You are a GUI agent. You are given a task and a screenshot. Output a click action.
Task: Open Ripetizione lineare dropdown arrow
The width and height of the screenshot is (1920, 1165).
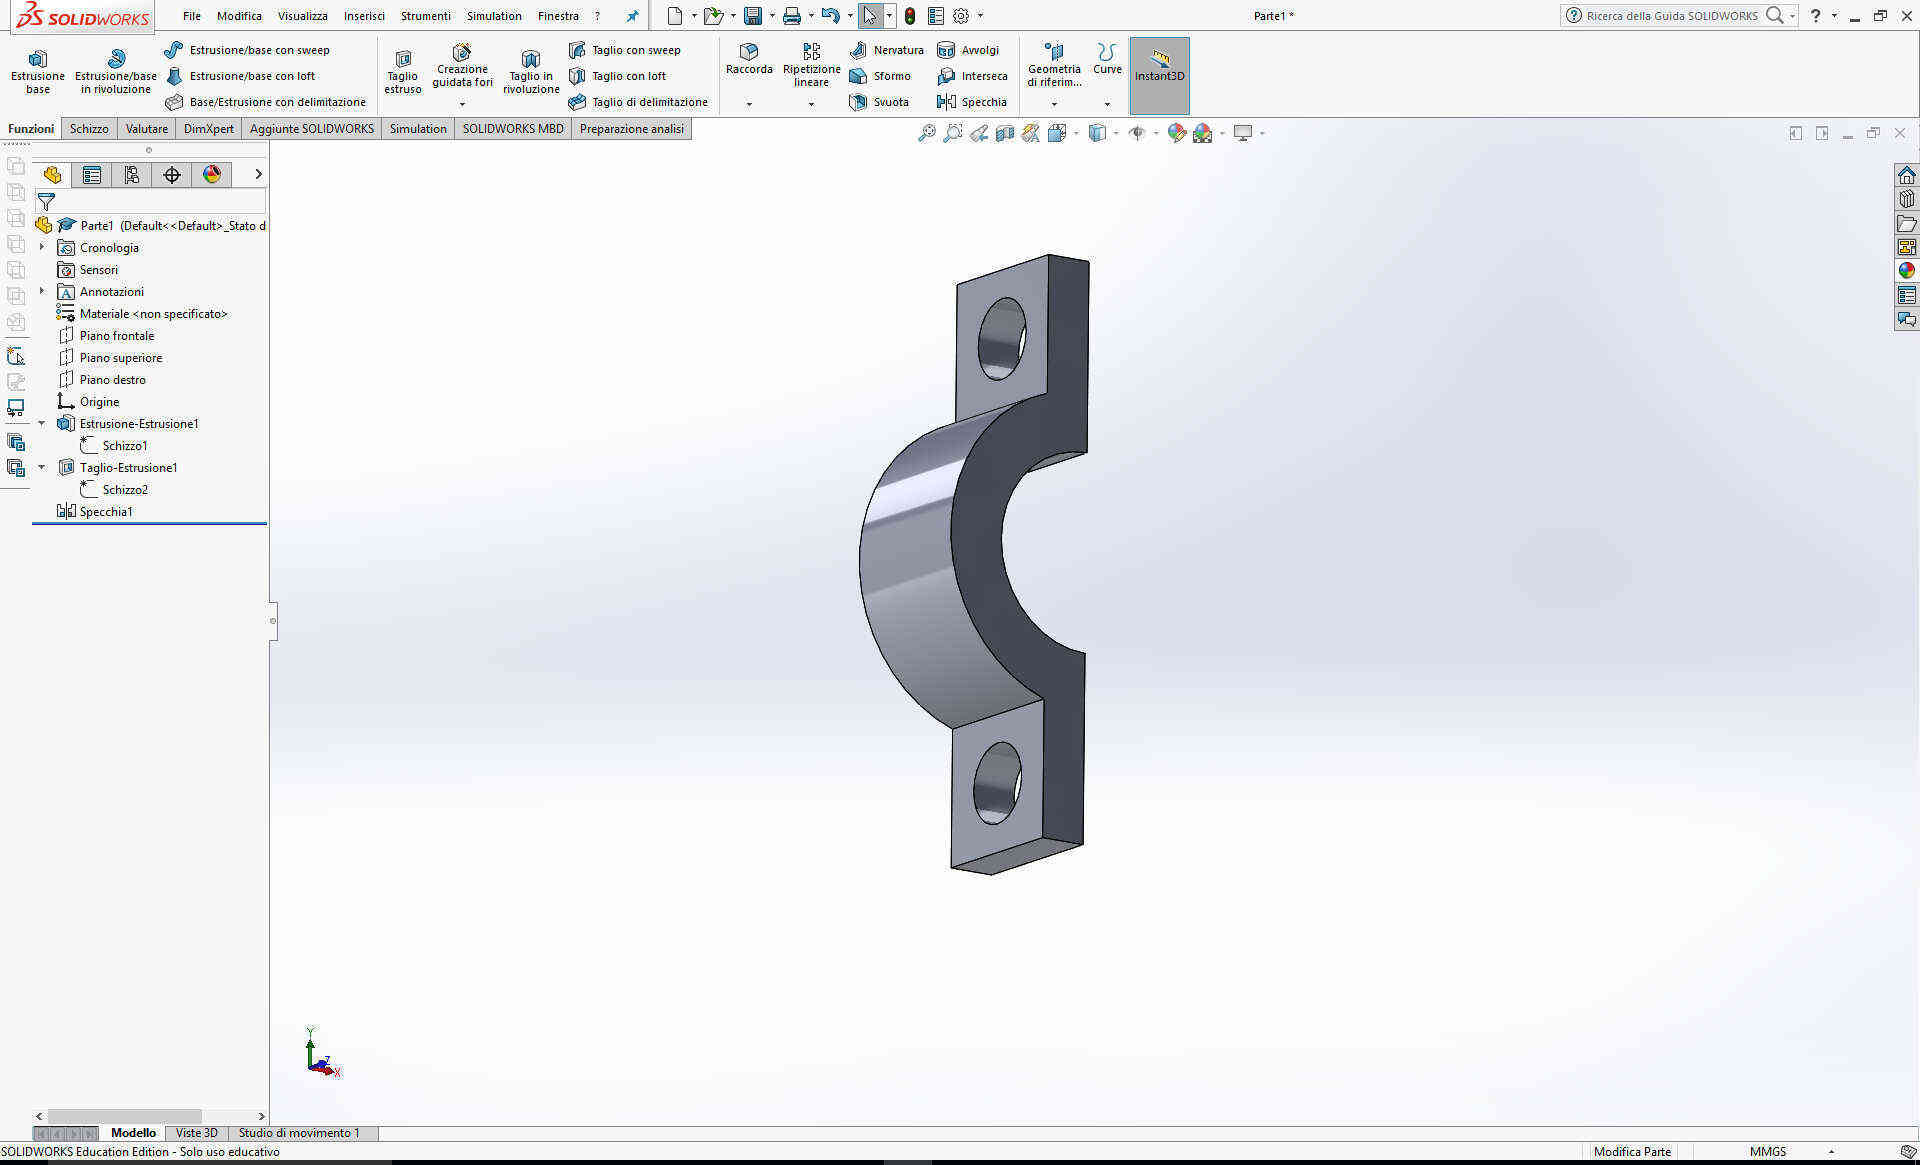[811, 104]
